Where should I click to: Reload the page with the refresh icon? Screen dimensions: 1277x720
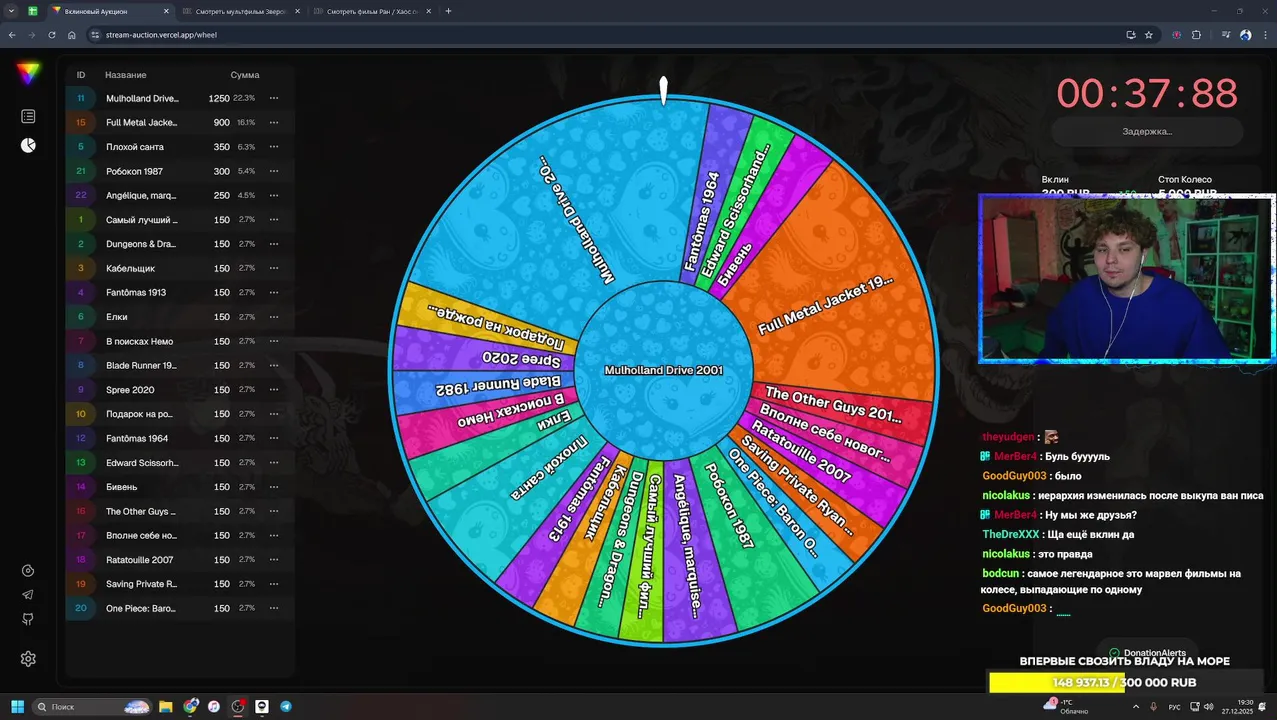click(52, 34)
